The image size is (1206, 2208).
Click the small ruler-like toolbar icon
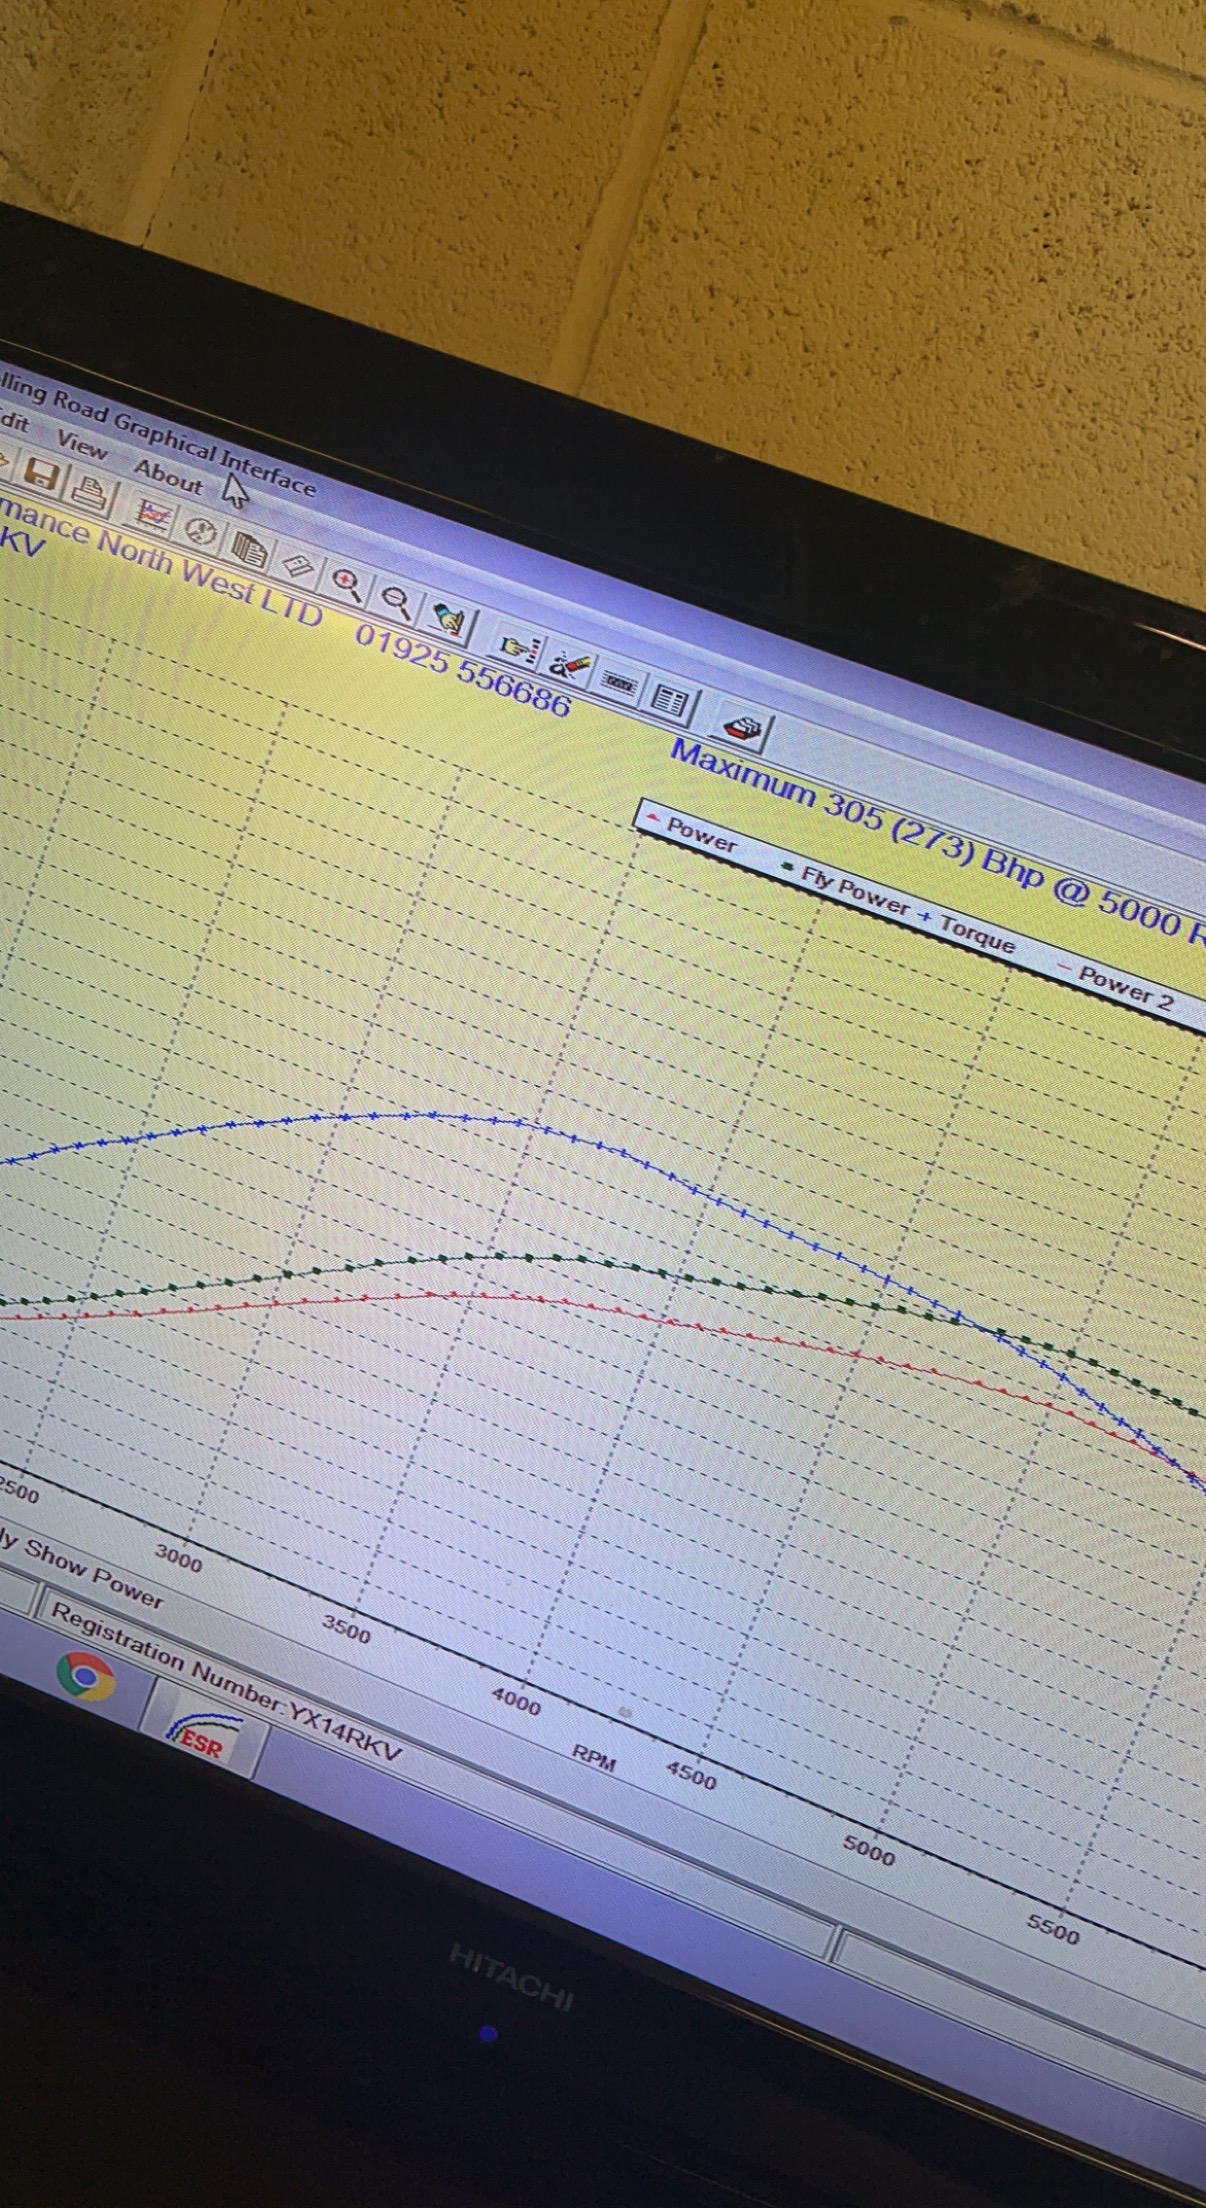(619, 683)
